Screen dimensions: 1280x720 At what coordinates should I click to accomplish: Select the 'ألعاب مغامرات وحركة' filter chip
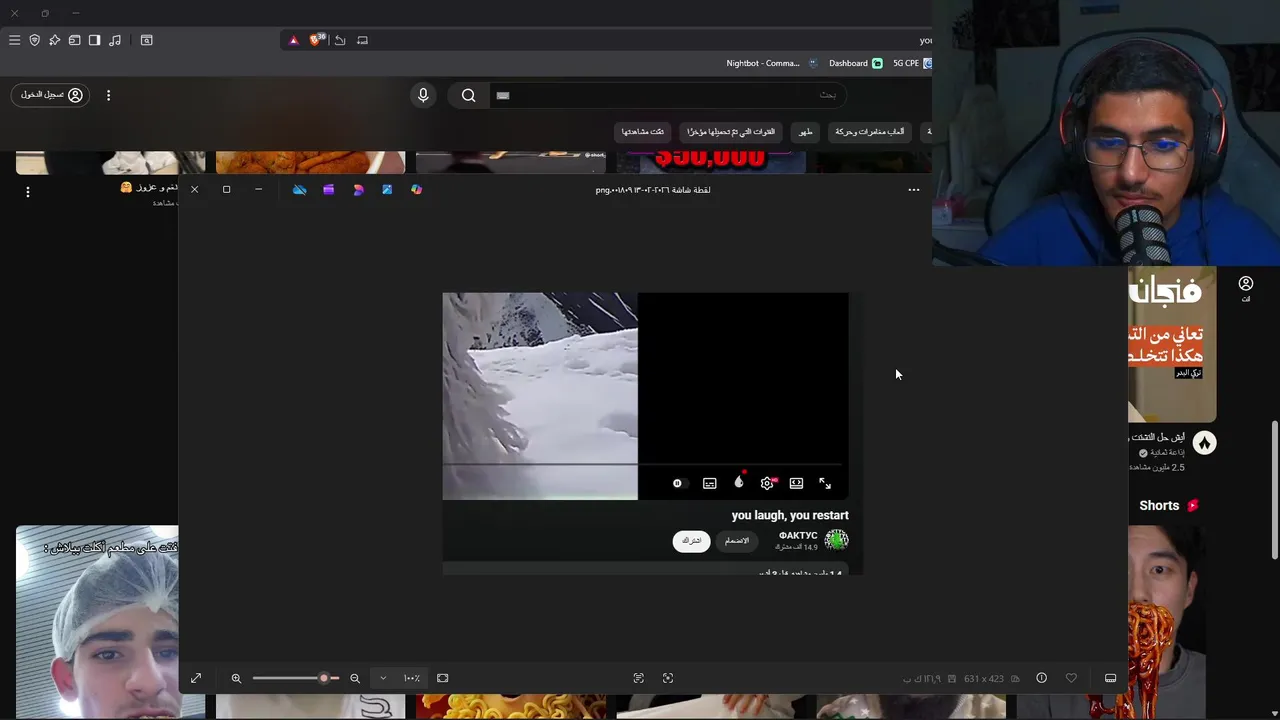coord(869,132)
